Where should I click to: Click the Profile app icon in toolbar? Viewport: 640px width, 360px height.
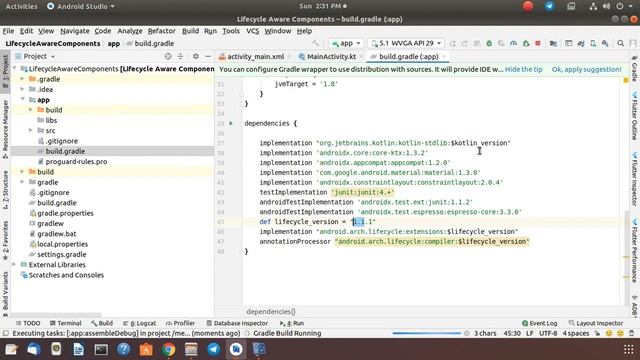click(x=513, y=43)
